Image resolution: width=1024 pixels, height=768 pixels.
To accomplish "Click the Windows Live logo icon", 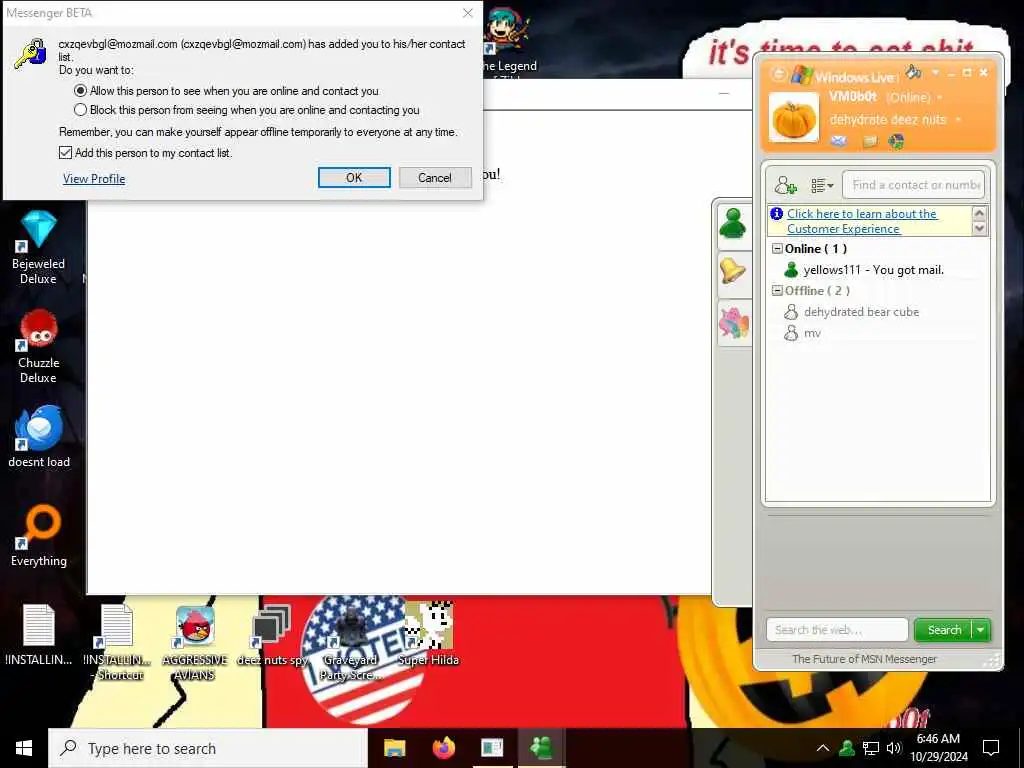I will pyautogui.click(x=802, y=74).
